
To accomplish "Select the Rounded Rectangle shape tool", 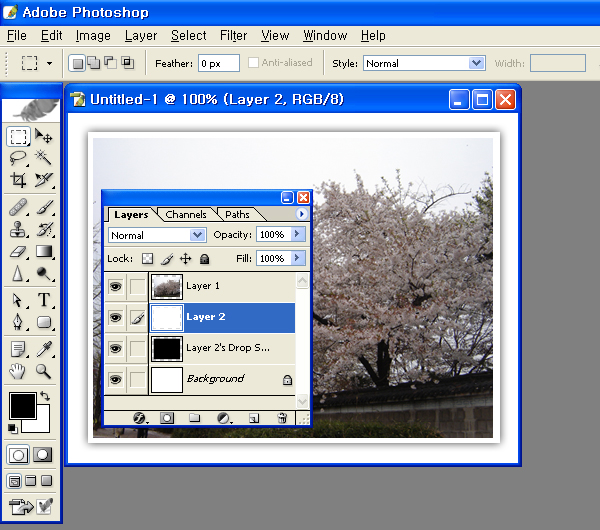I will [43, 322].
